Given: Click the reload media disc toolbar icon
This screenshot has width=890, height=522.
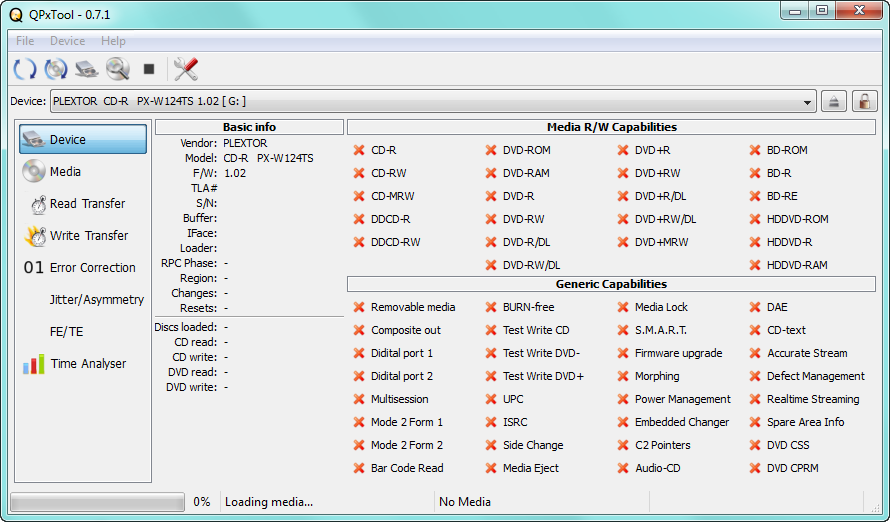Looking at the screenshot, I should coord(56,69).
